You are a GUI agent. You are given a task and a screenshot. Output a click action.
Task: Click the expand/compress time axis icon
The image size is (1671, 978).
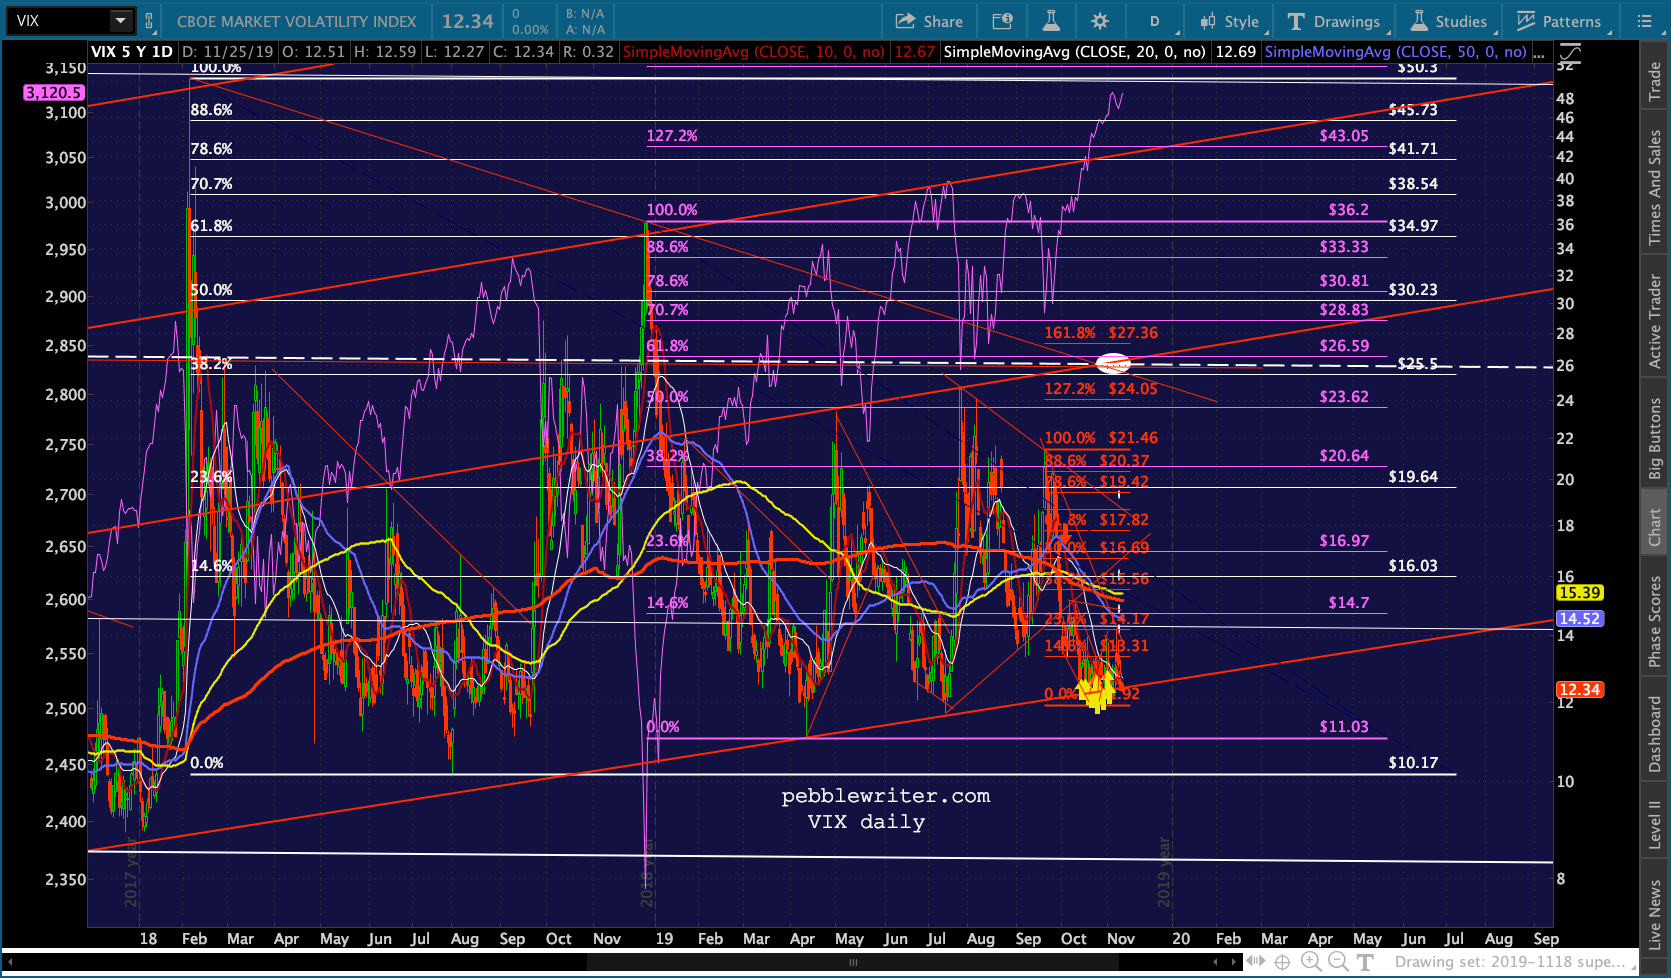(x=1255, y=962)
